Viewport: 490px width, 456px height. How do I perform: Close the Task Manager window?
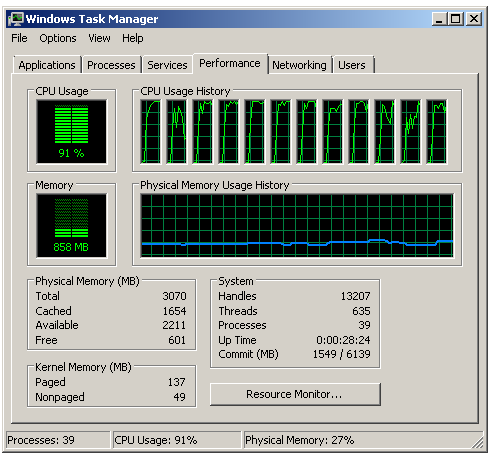click(x=474, y=19)
